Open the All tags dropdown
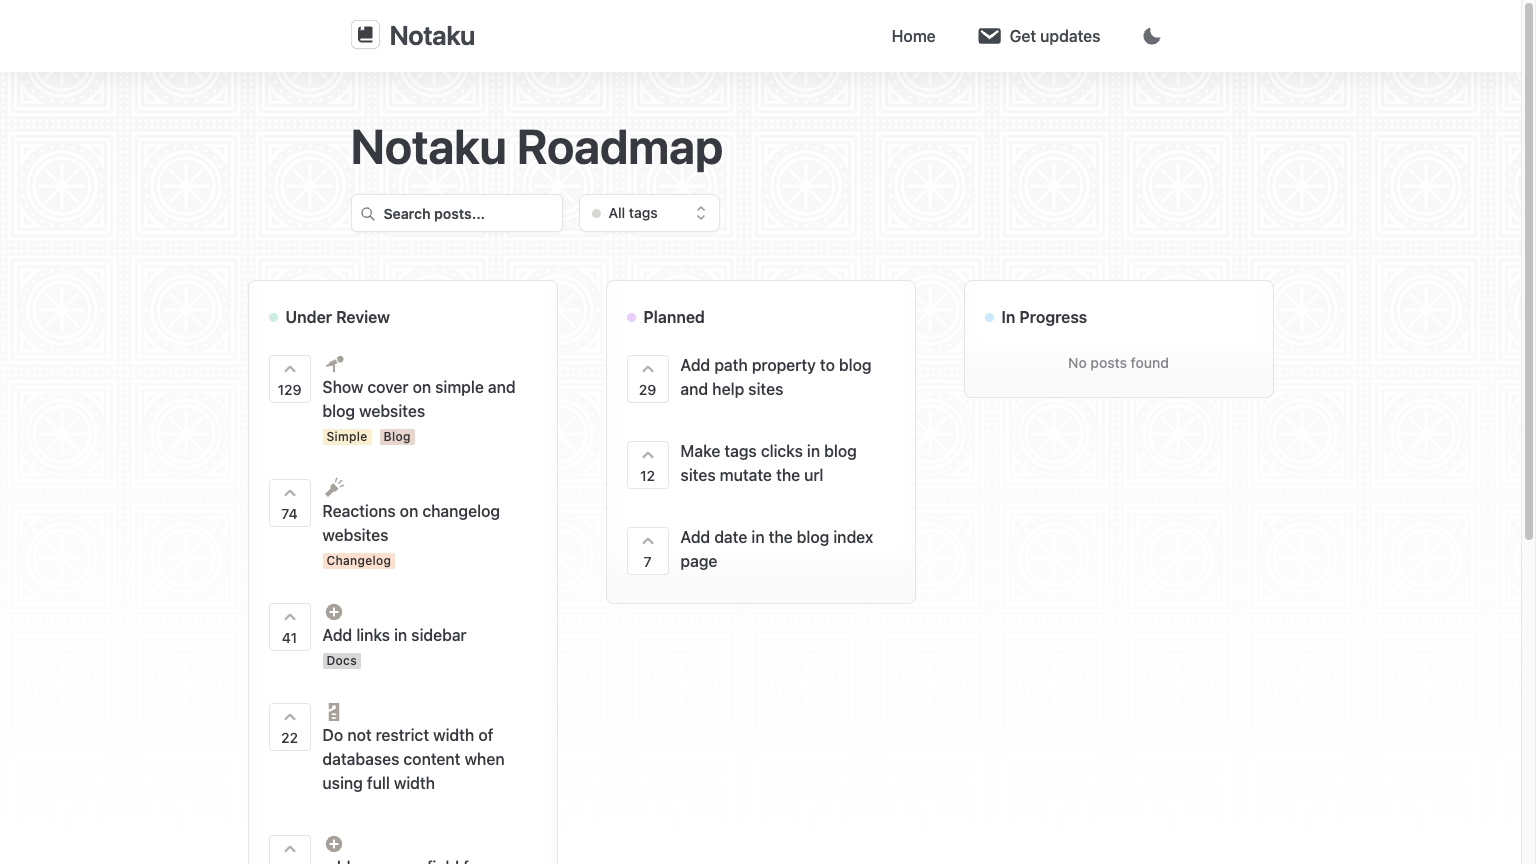The width and height of the screenshot is (1536, 864). [649, 213]
